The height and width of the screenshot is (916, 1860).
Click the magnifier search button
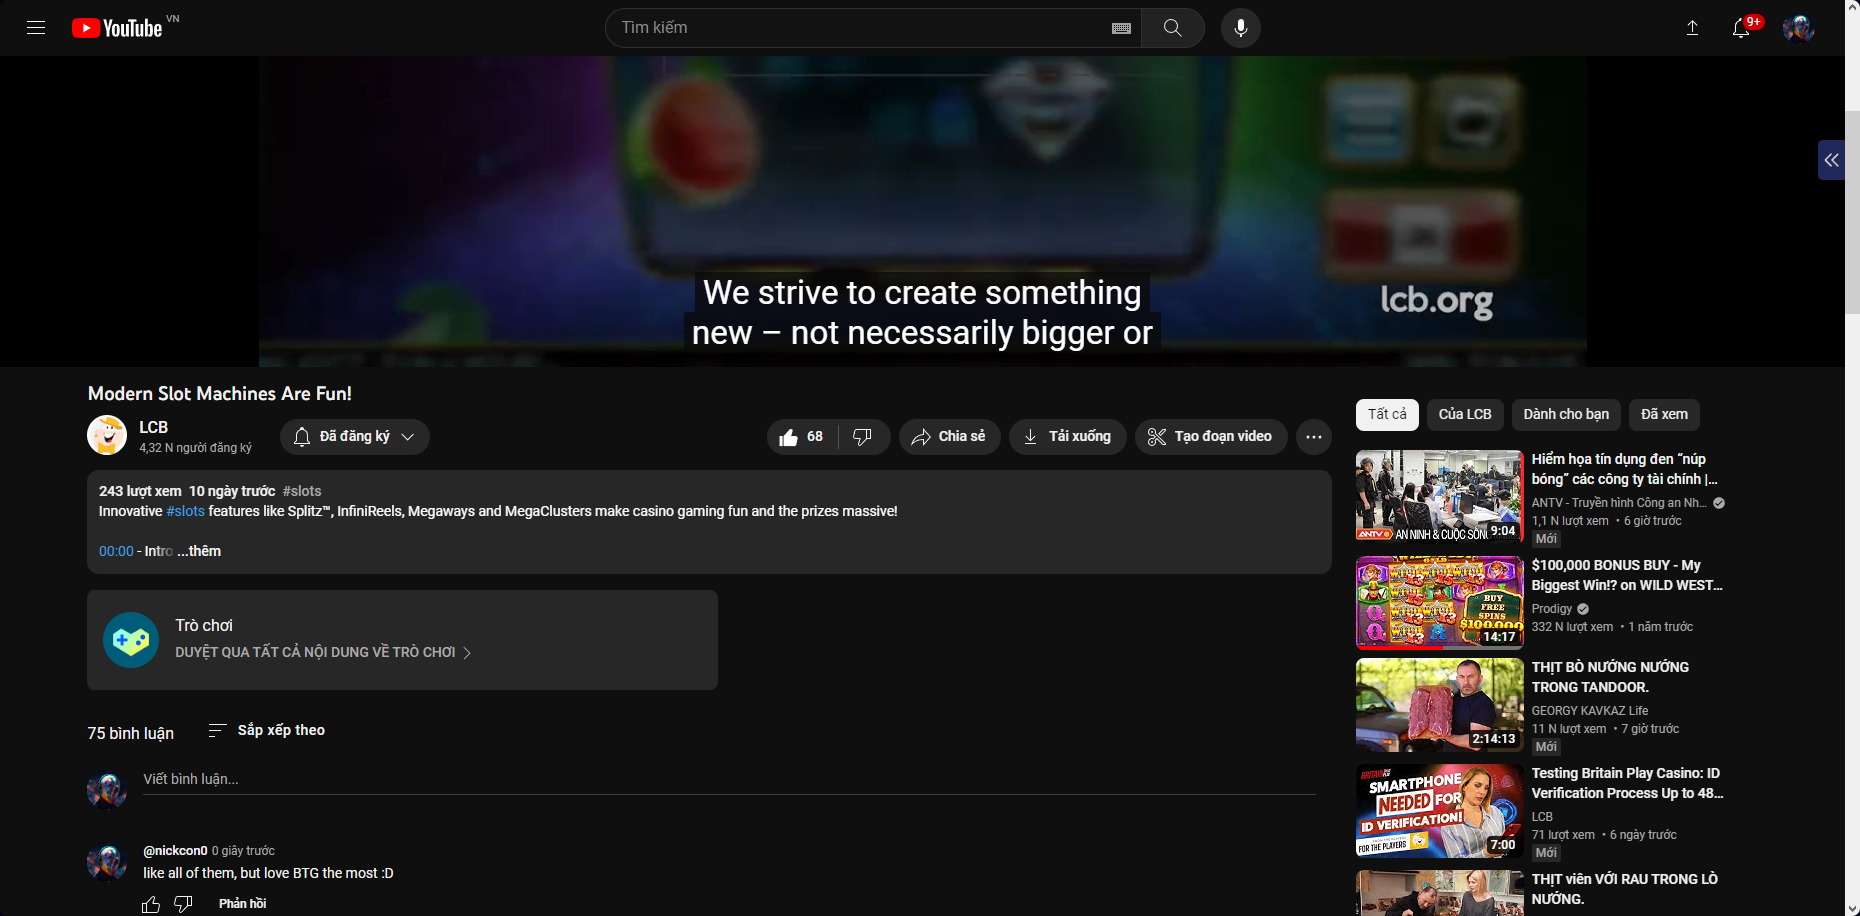1173,28
